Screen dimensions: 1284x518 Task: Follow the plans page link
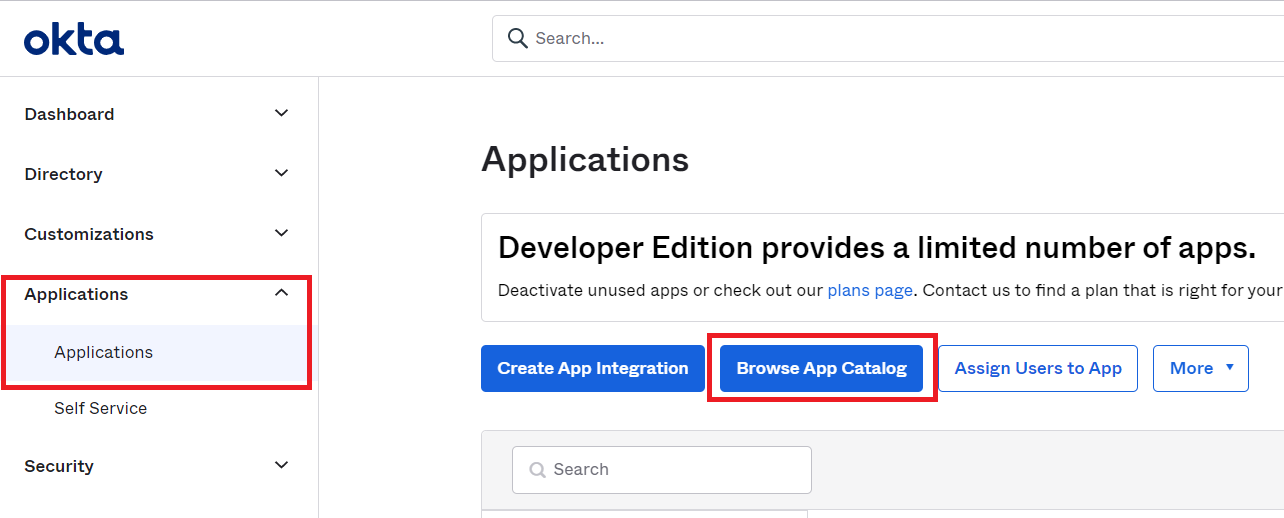870,290
